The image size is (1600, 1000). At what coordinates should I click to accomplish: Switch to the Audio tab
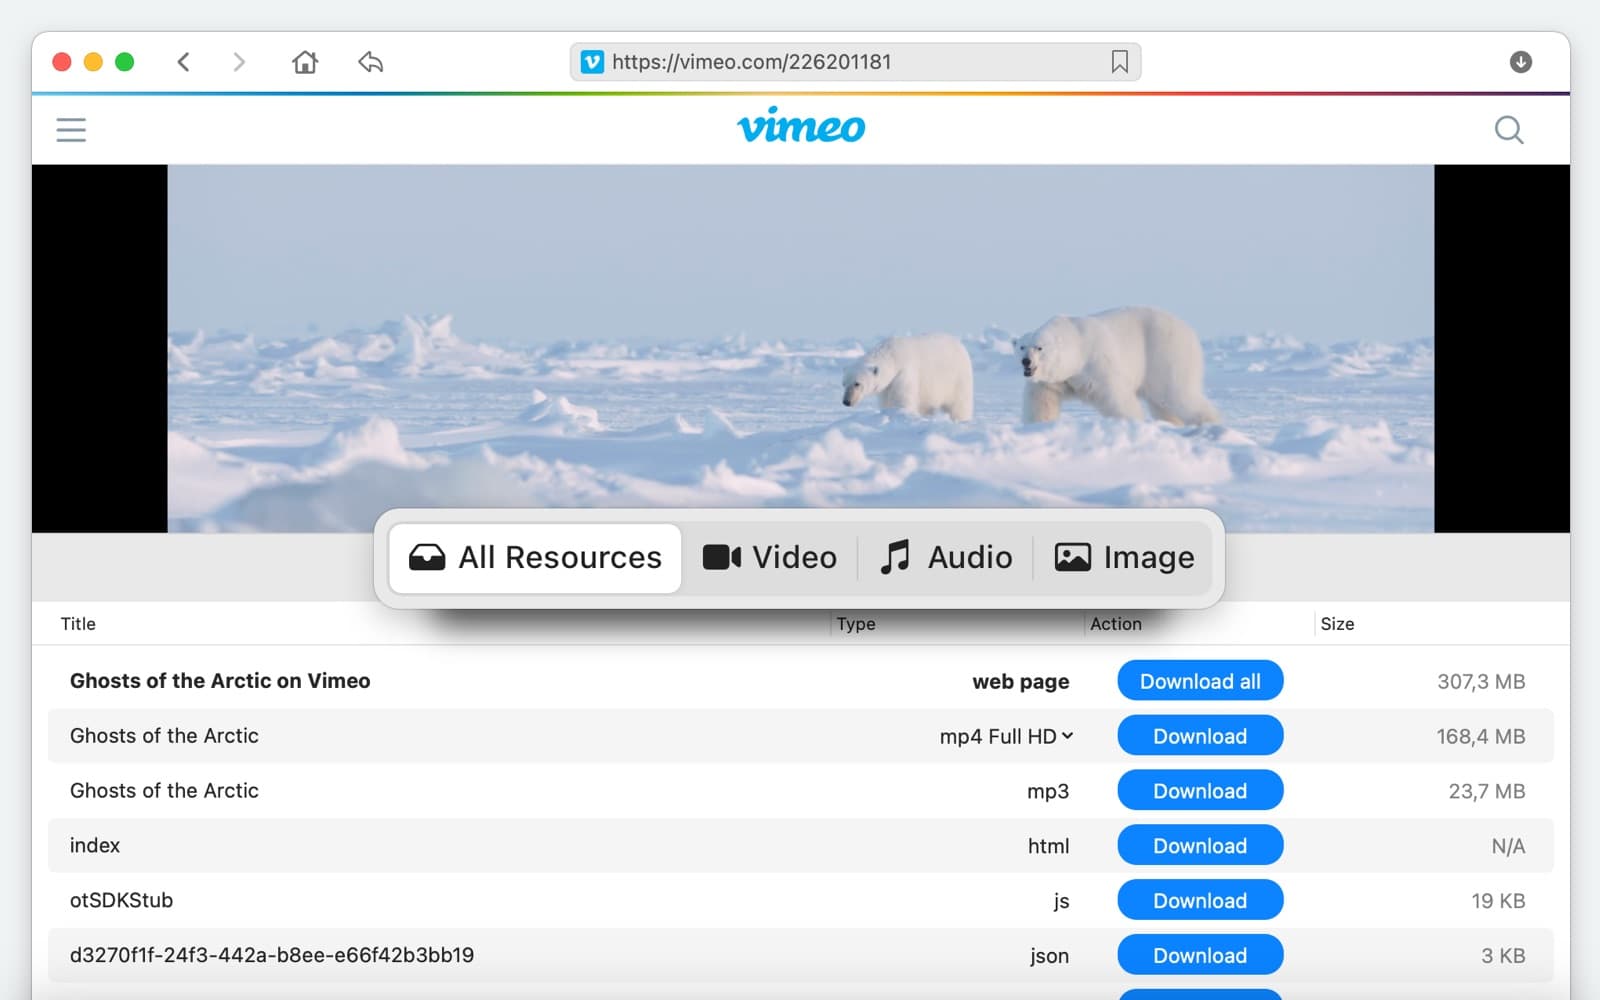(946, 558)
